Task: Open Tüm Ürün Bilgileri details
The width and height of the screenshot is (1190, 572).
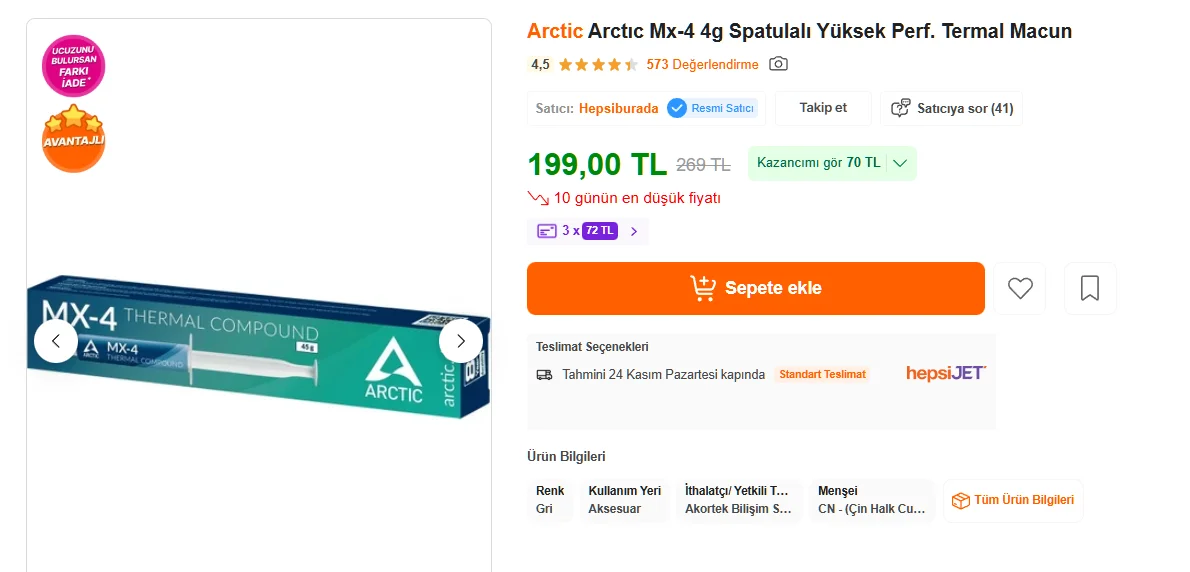Action: coord(1013,500)
